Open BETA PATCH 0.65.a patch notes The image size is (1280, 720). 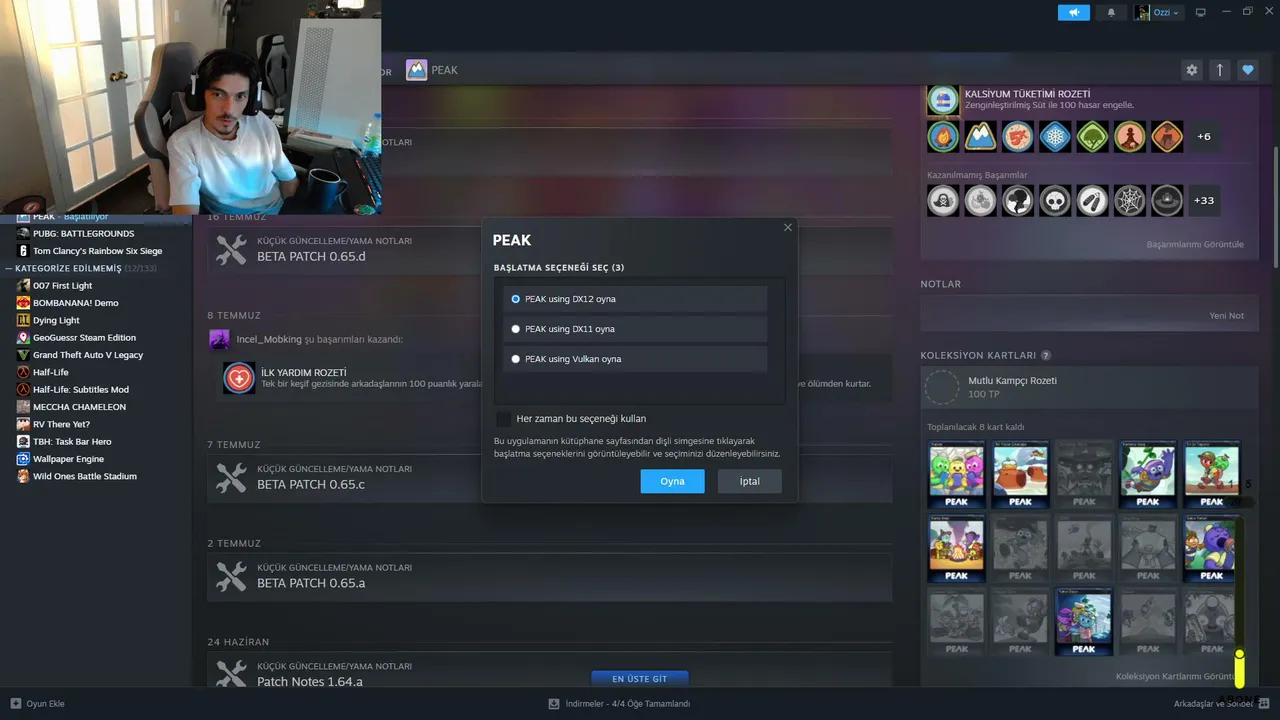pyautogui.click(x=550, y=577)
